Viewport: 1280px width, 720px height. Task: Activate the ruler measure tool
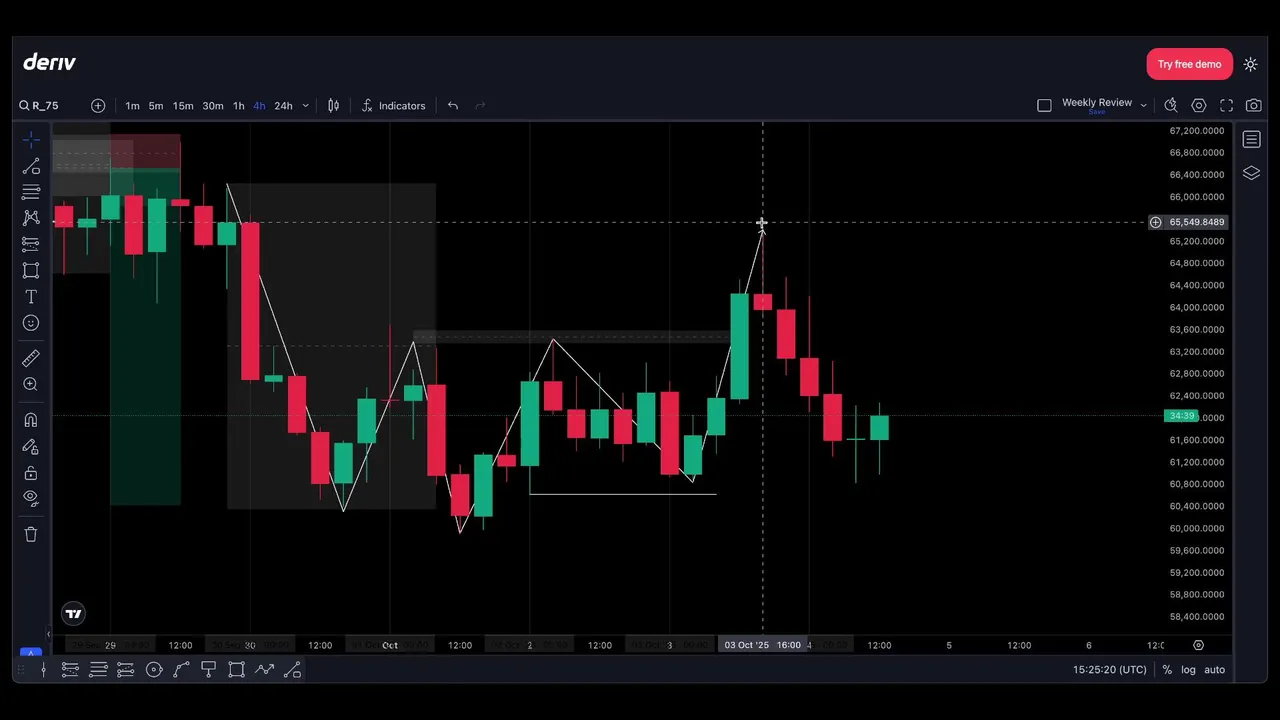[31, 358]
